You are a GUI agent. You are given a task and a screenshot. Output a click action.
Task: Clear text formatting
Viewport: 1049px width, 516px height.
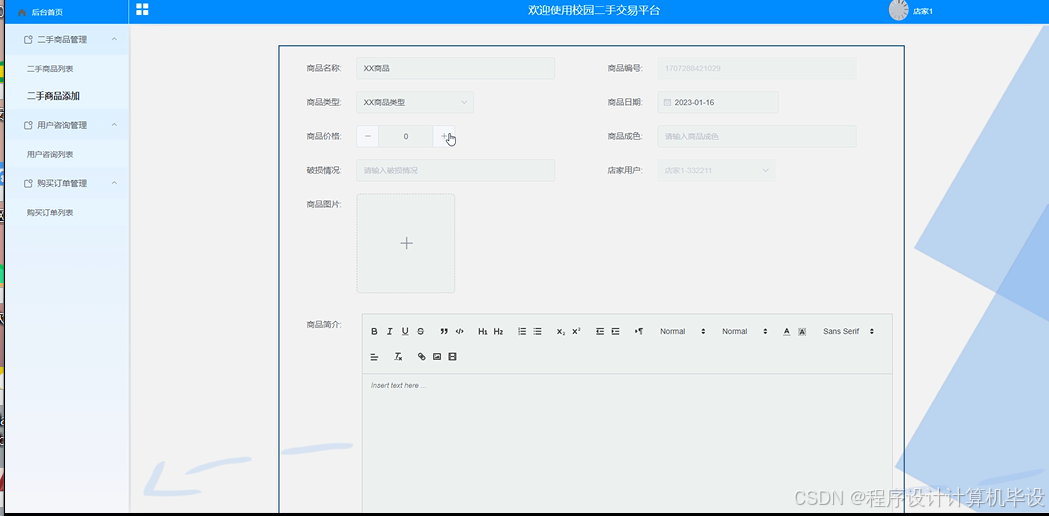(398, 357)
